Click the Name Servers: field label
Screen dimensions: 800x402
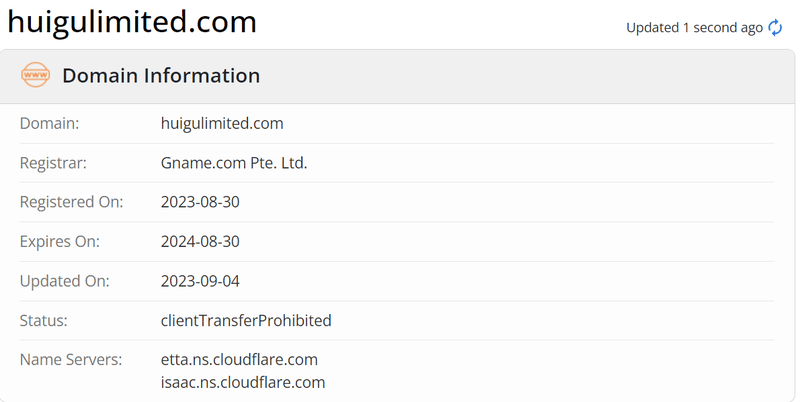71,360
